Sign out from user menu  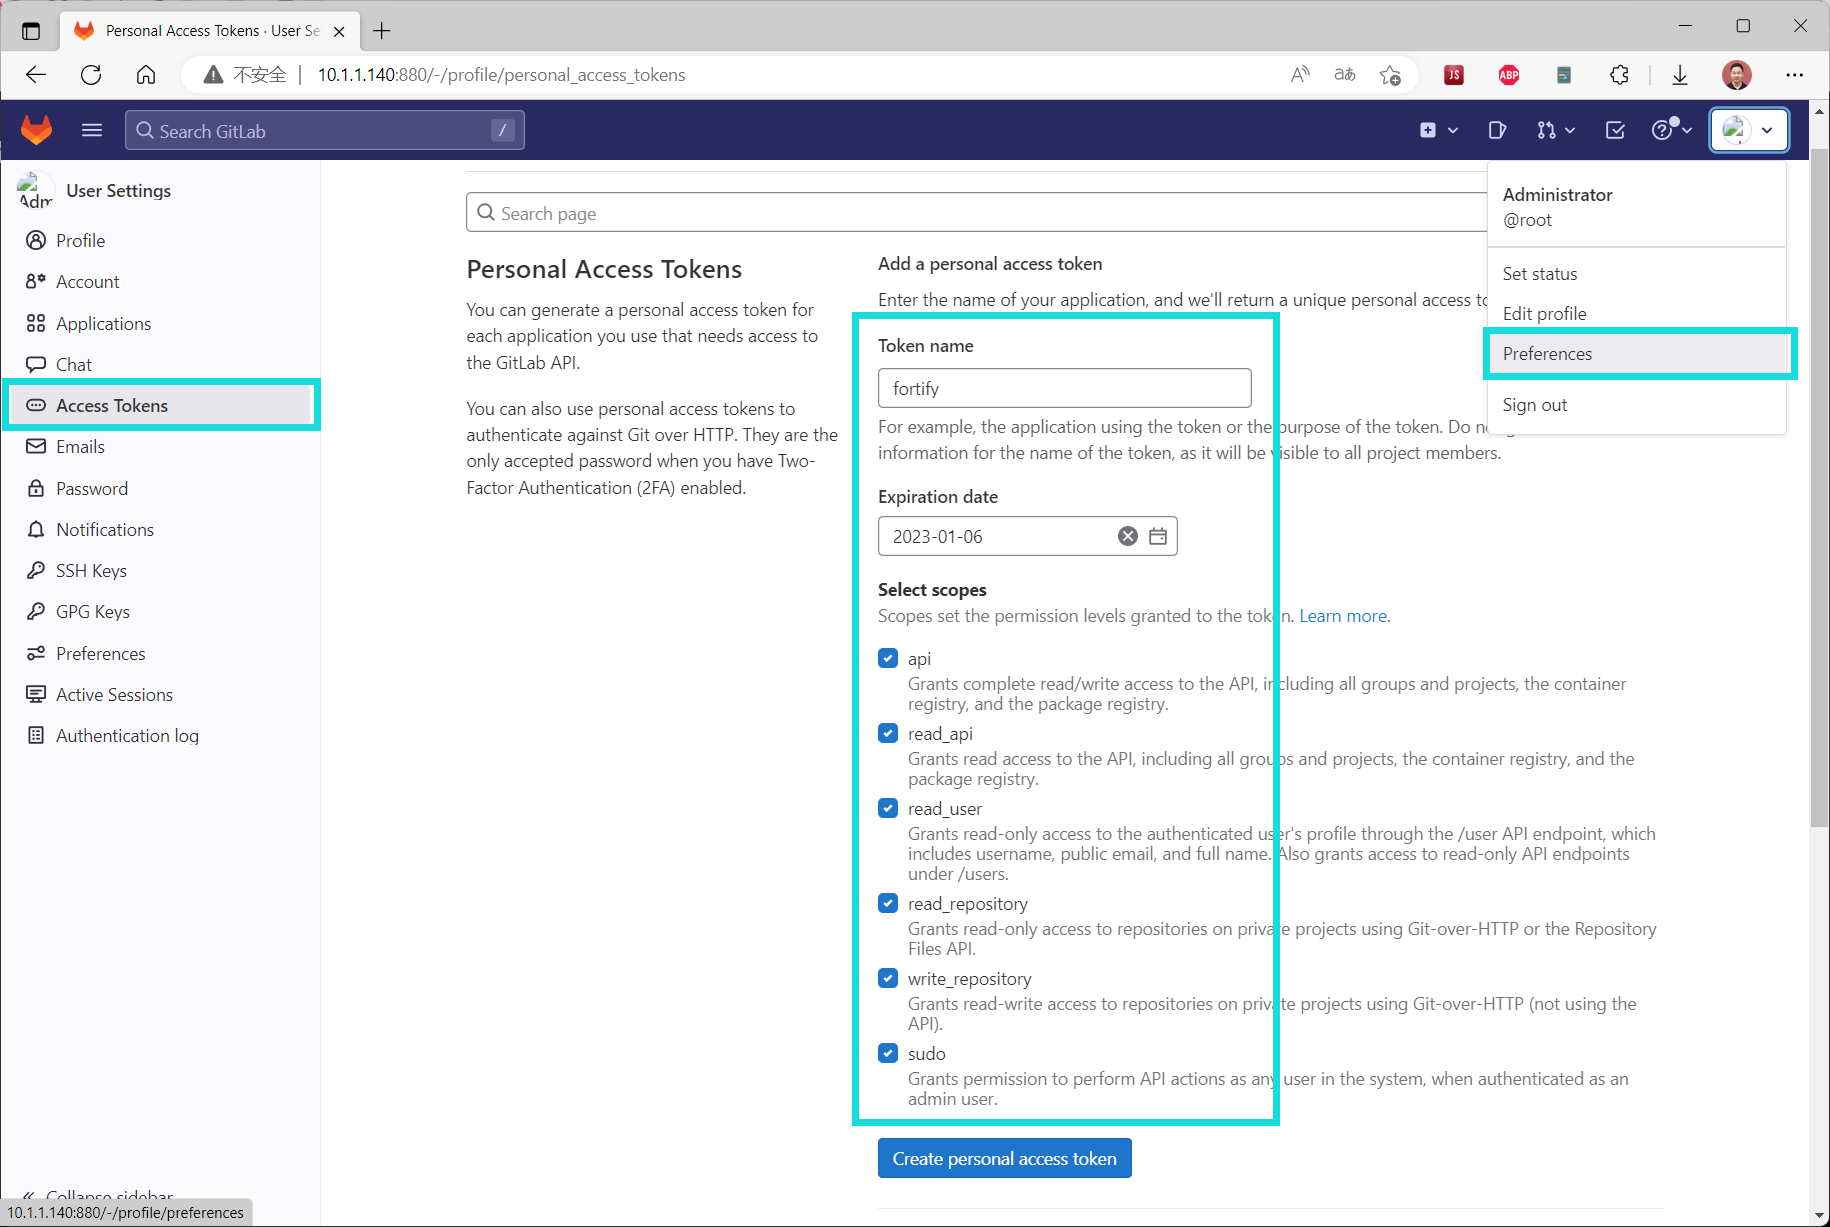pos(1636,404)
